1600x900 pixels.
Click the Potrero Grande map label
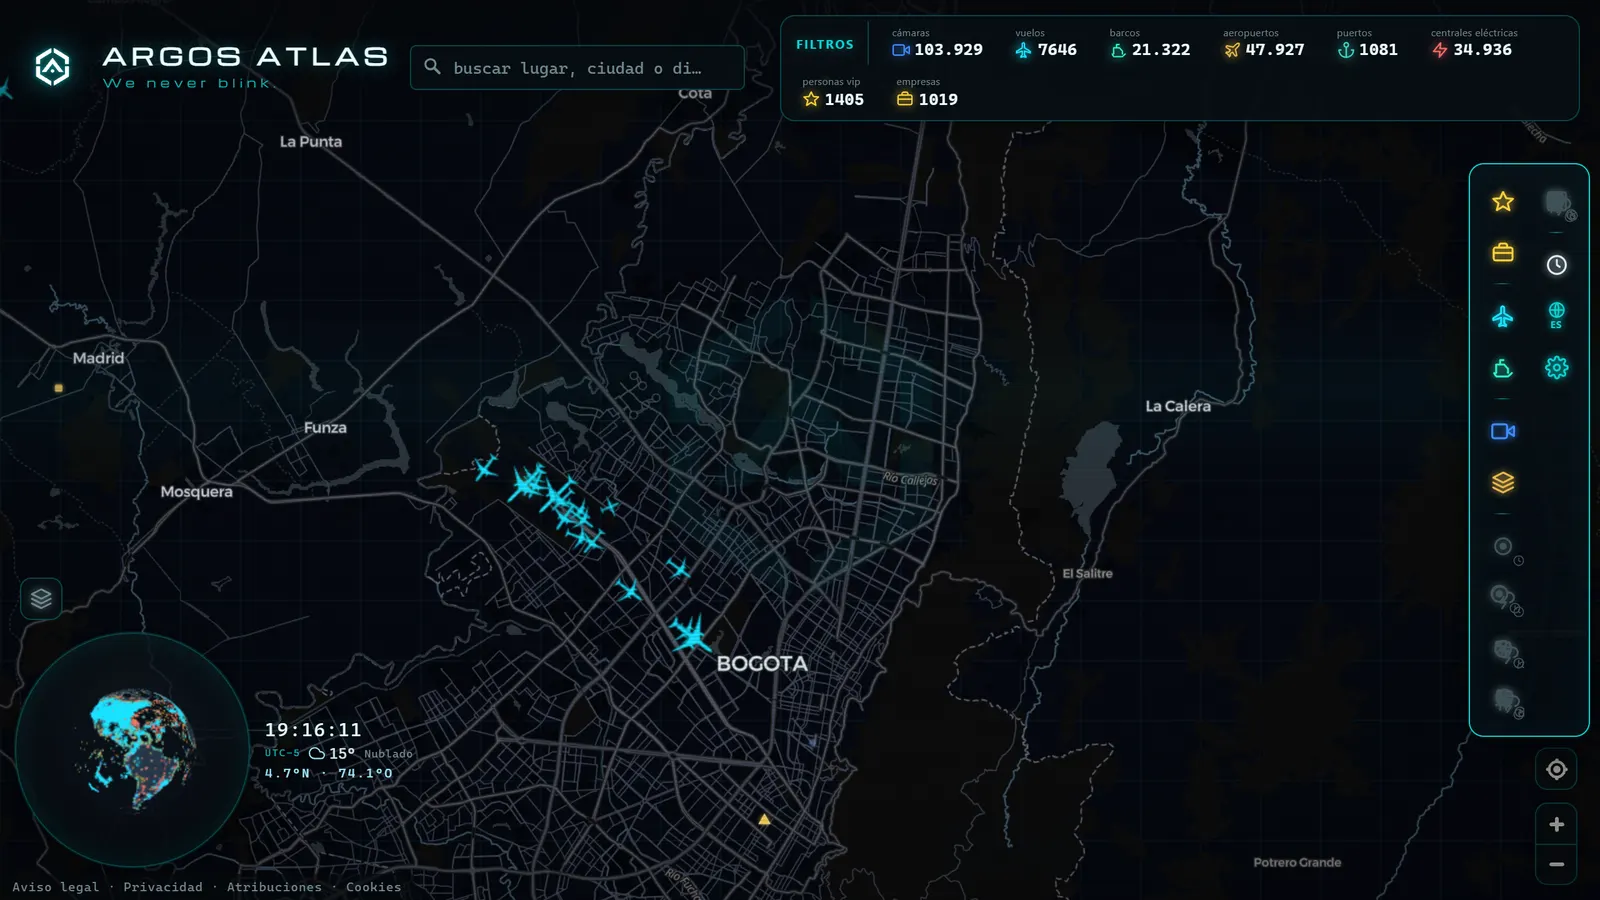coord(1297,862)
